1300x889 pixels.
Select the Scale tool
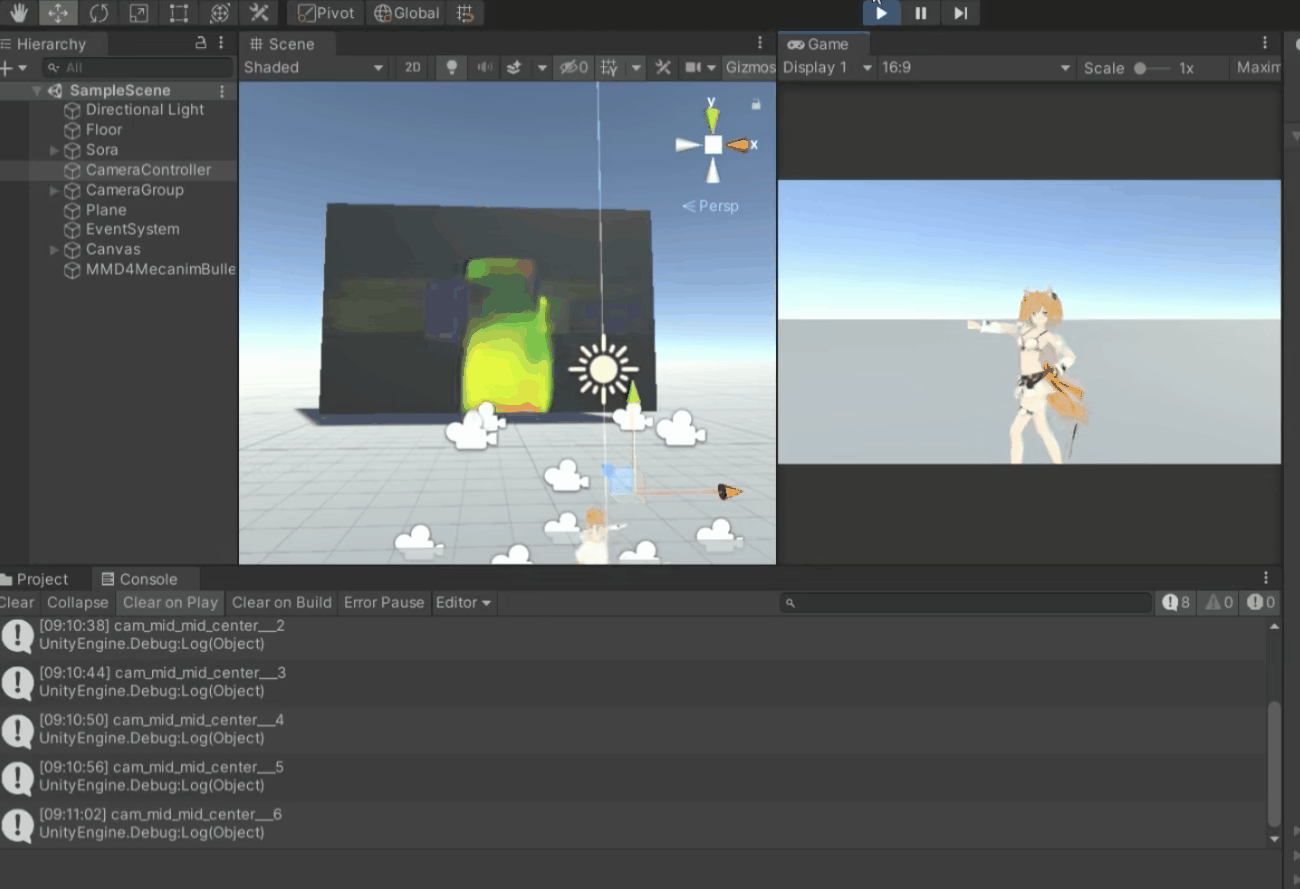(139, 13)
